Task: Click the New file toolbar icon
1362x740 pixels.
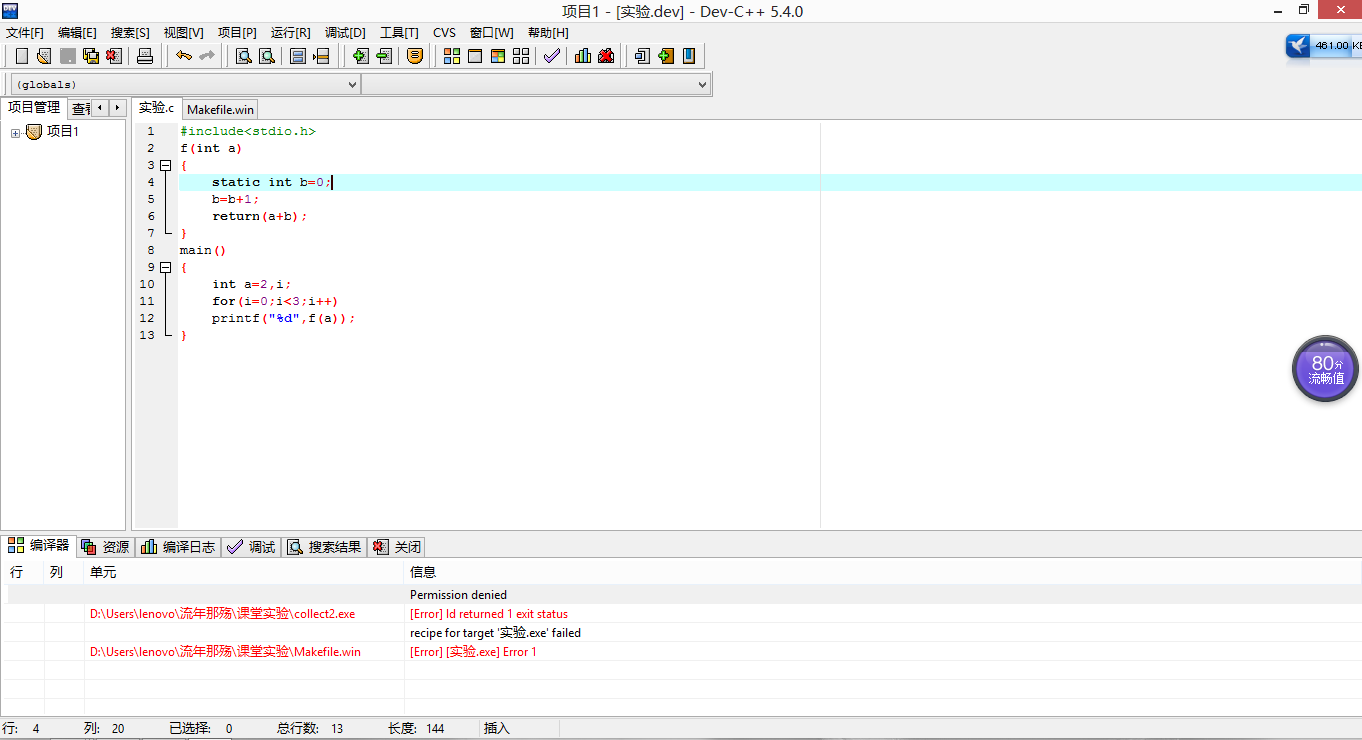Action: 21,56
